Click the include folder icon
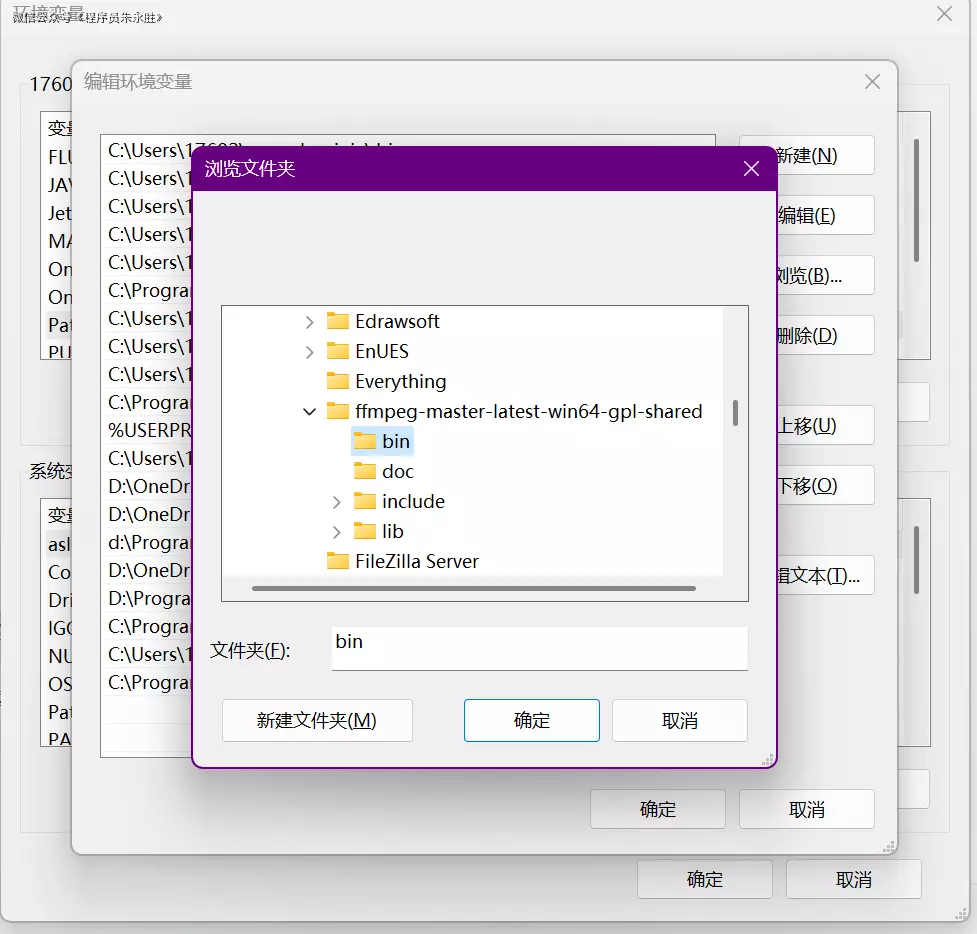Image resolution: width=977 pixels, height=934 pixels. tap(365, 501)
